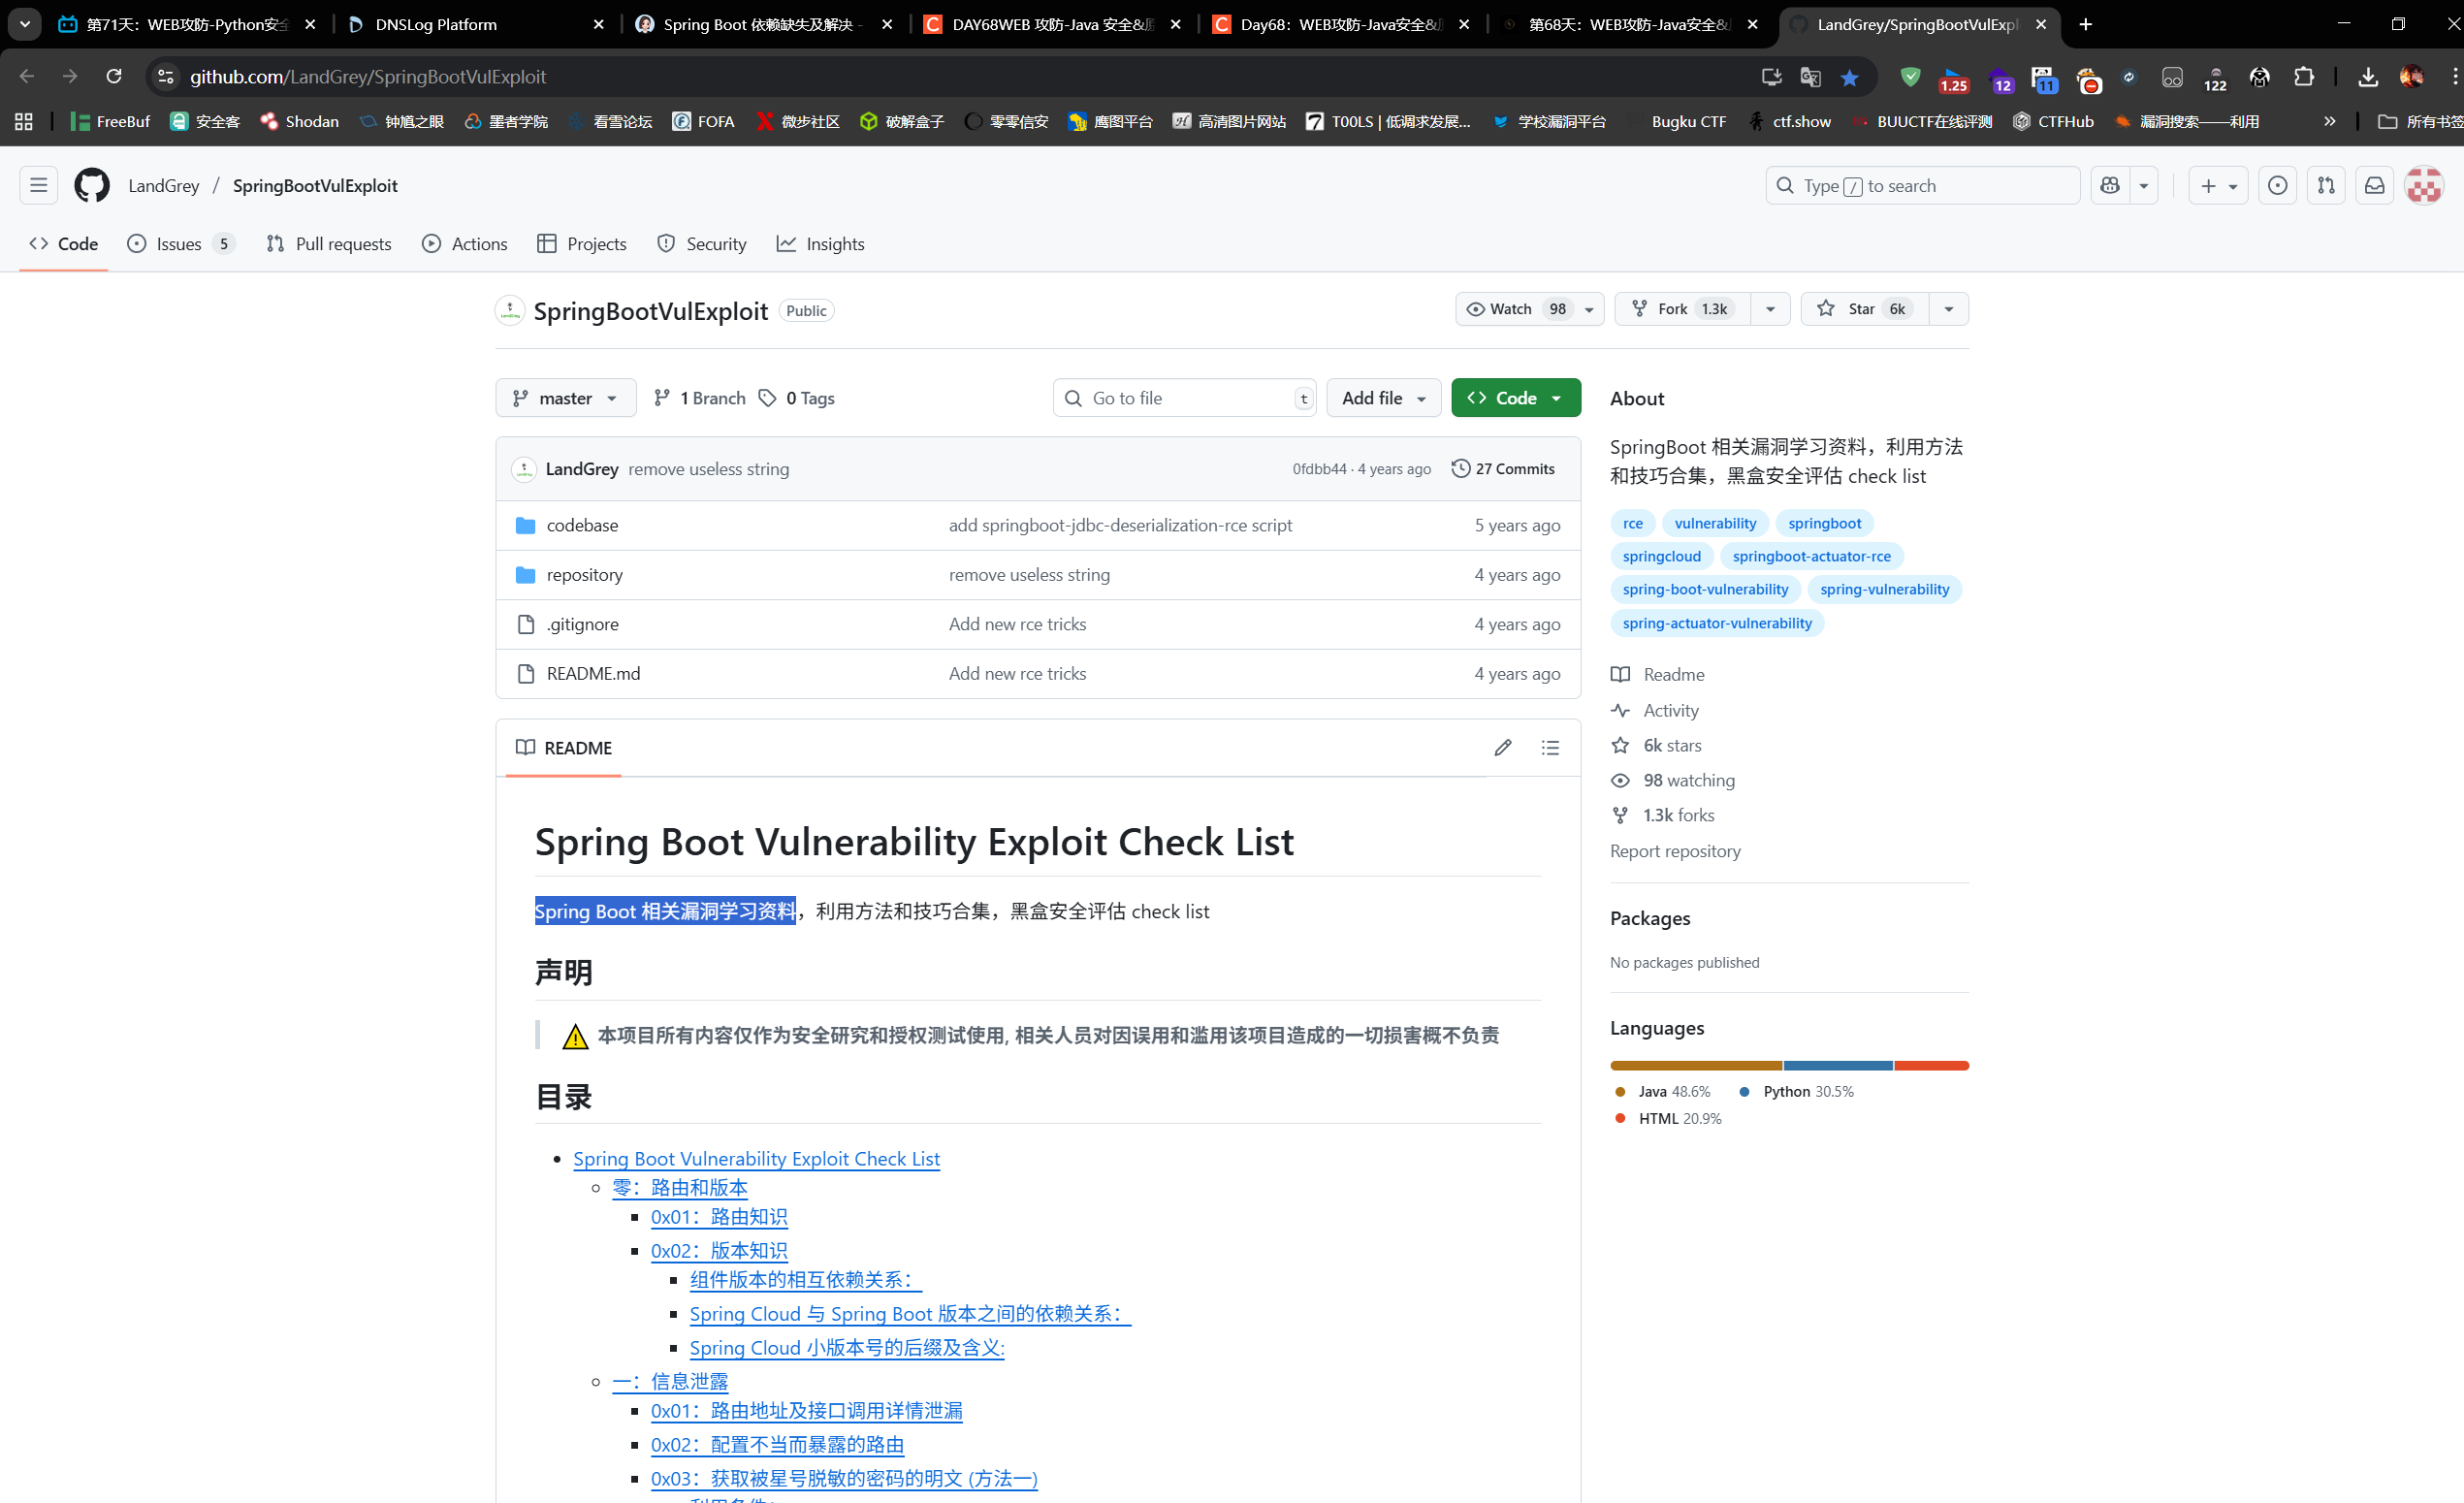Image resolution: width=2464 pixels, height=1503 pixels.
Task: Edit README with the pencil icon
Action: click(1502, 747)
